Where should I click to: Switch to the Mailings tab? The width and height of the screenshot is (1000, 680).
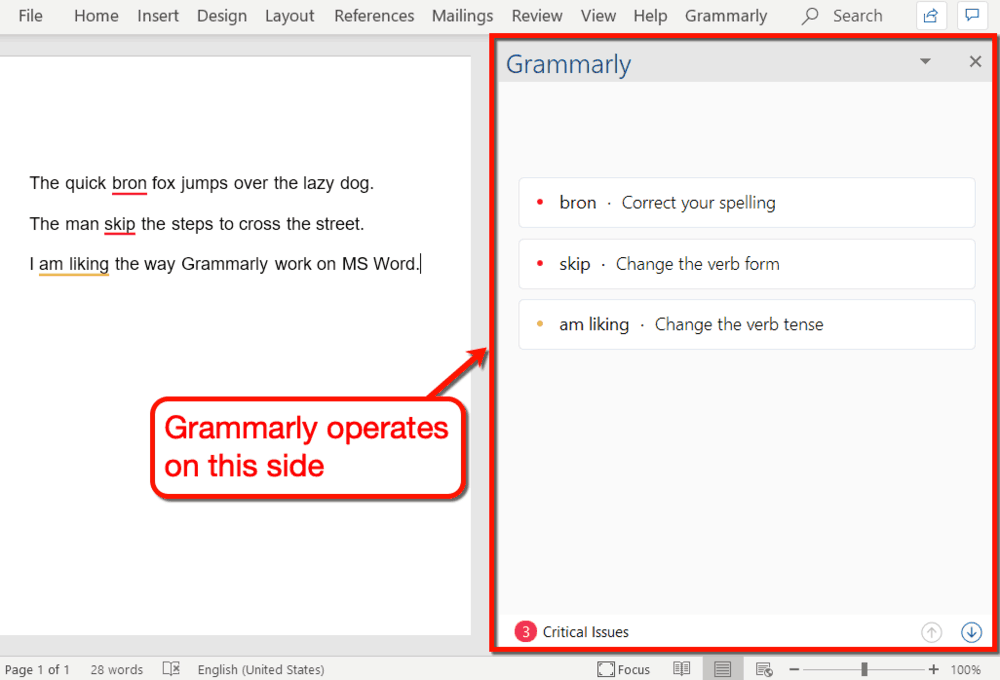(462, 15)
